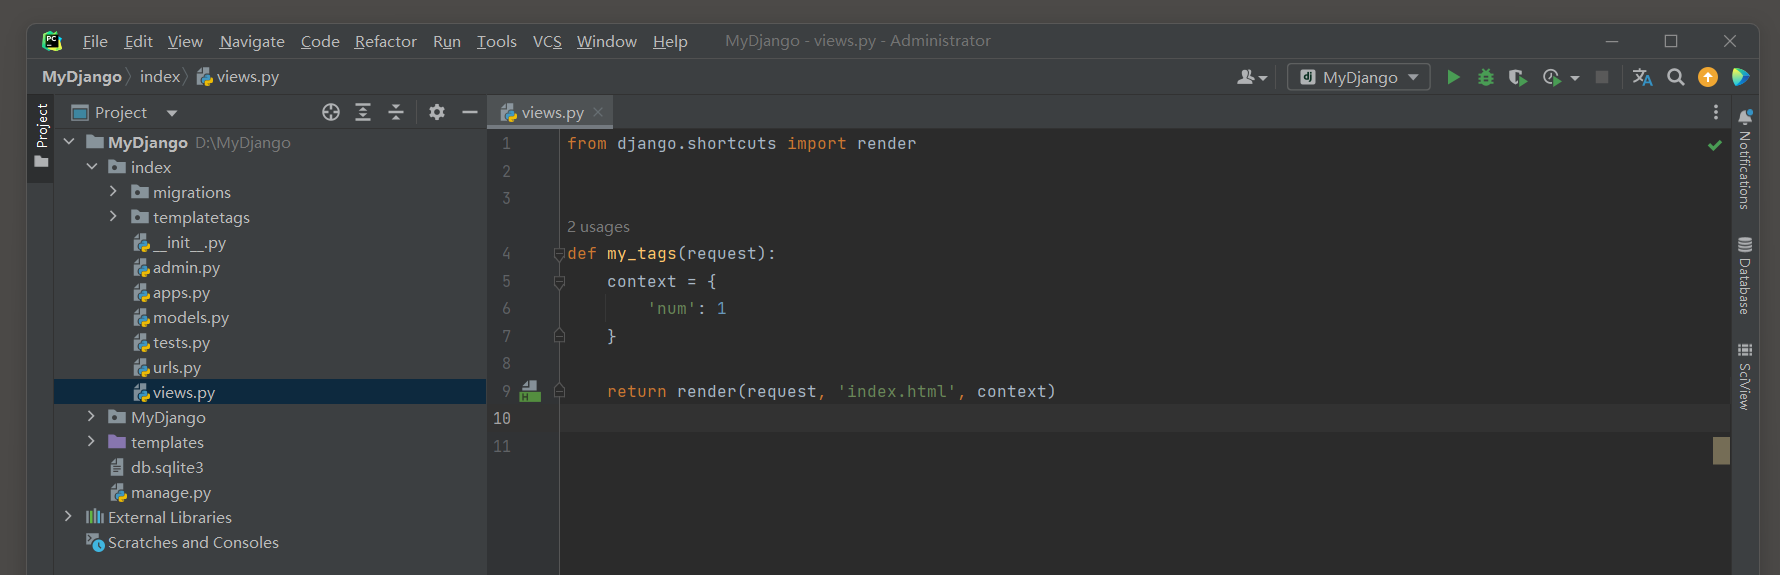Open the Tools menu
The height and width of the screenshot is (575, 1780).
pos(496,41)
